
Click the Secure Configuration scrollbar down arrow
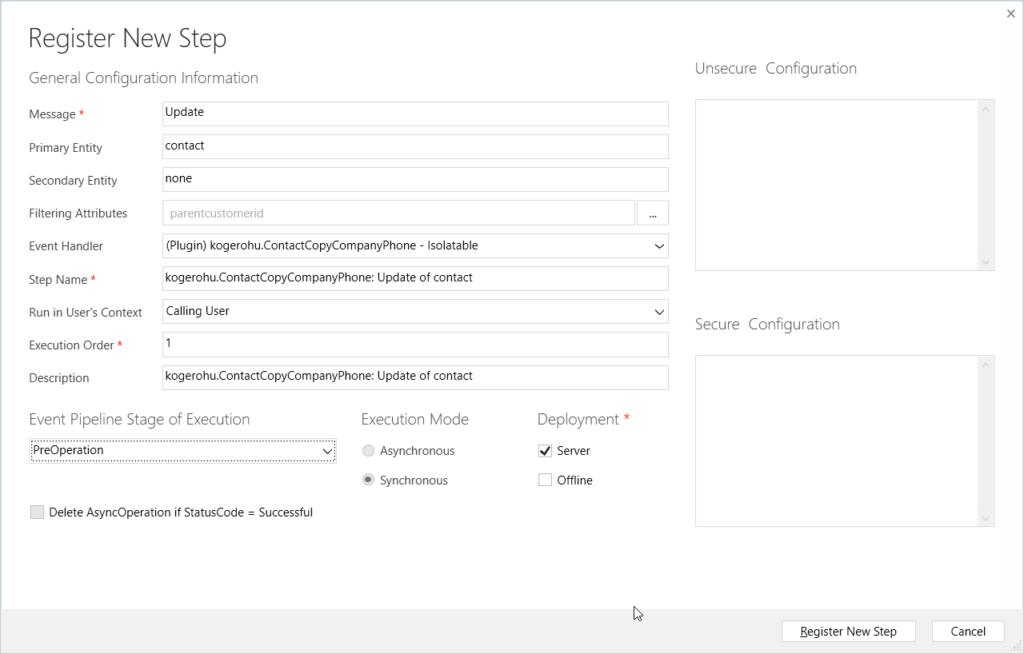pyautogui.click(x=986, y=518)
